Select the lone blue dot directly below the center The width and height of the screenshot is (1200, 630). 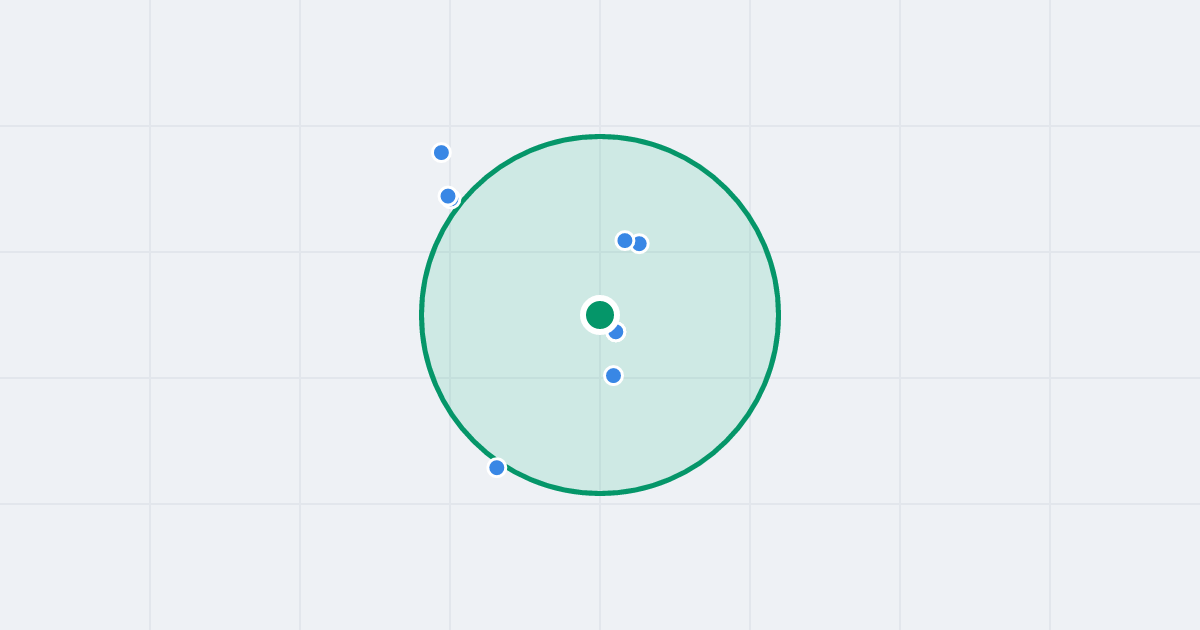[614, 376]
